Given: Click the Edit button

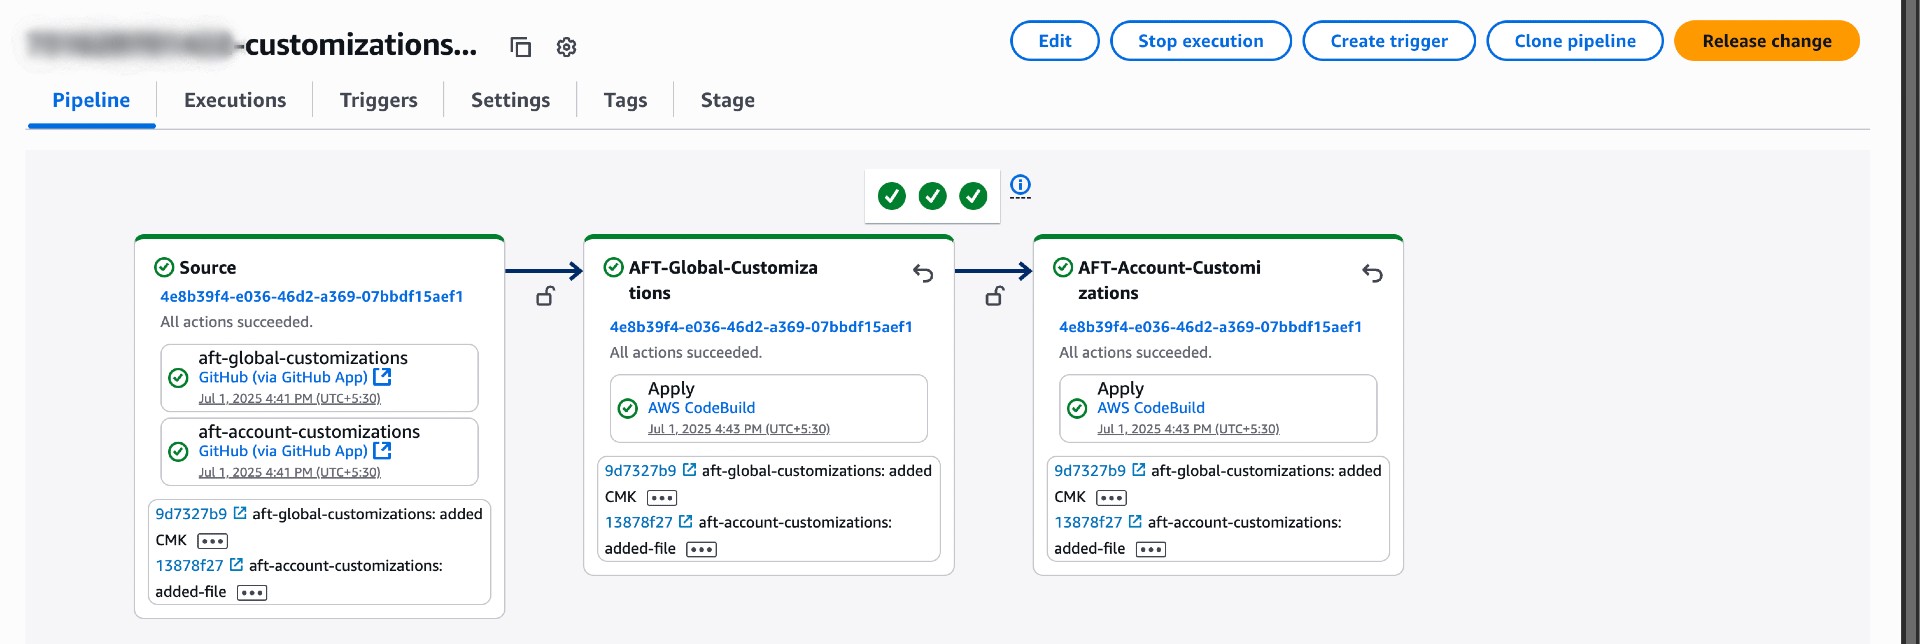Looking at the screenshot, I should [1055, 41].
